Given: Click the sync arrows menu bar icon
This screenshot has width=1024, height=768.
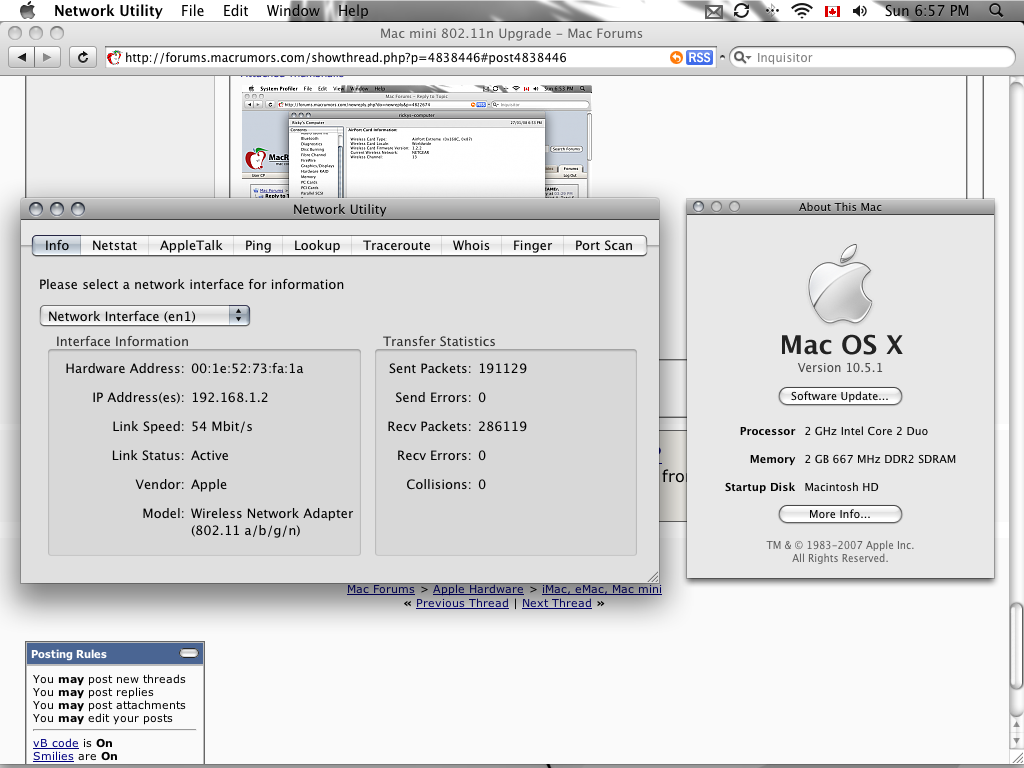Looking at the screenshot, I should (742, 11).
